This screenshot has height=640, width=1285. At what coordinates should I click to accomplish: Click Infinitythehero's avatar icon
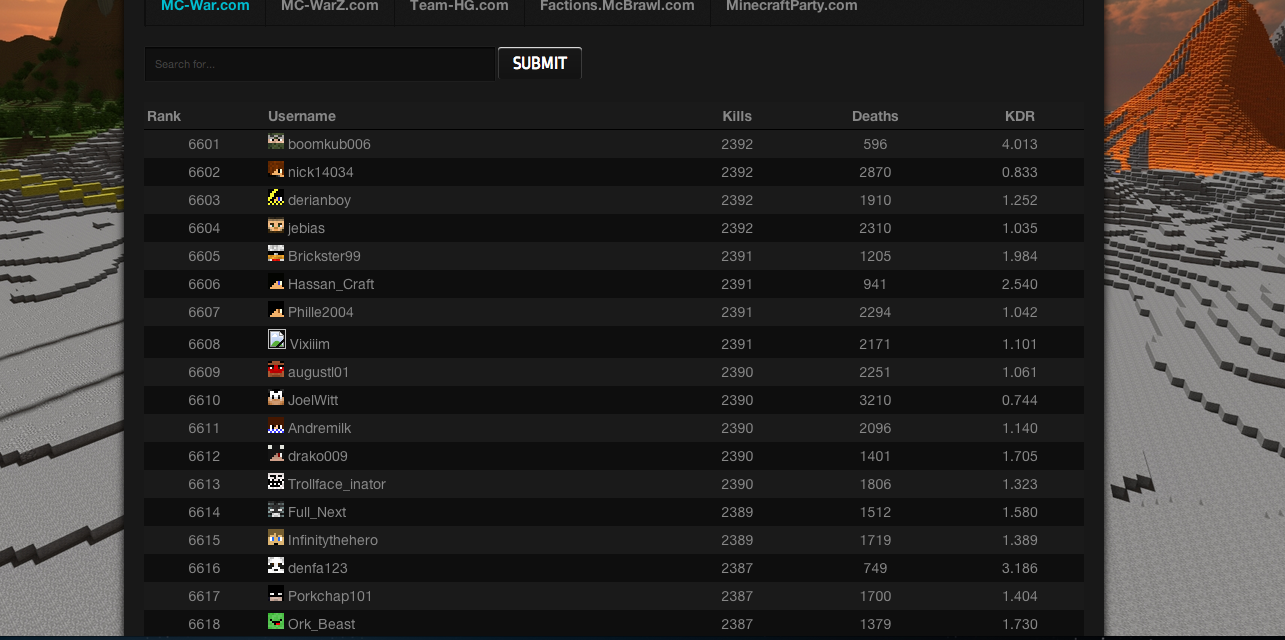coord(276,538)
